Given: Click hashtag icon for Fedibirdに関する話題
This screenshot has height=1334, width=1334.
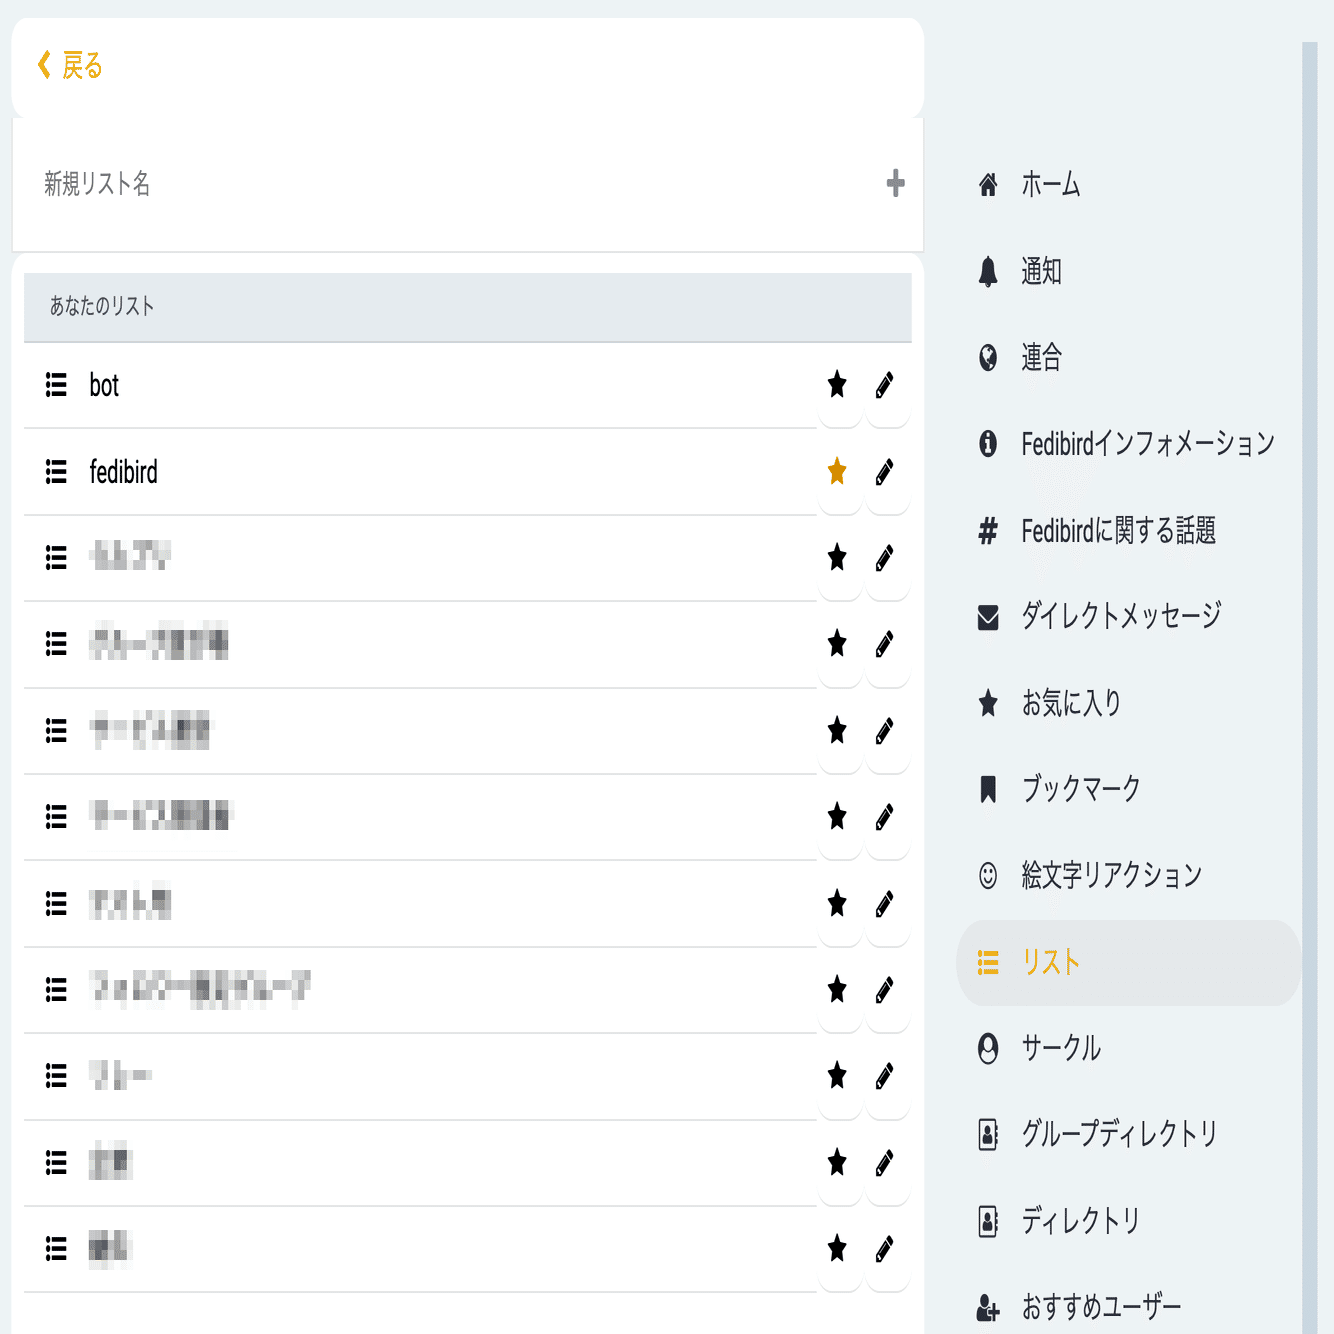Looking at the screenshot, I should coord(988,530).
